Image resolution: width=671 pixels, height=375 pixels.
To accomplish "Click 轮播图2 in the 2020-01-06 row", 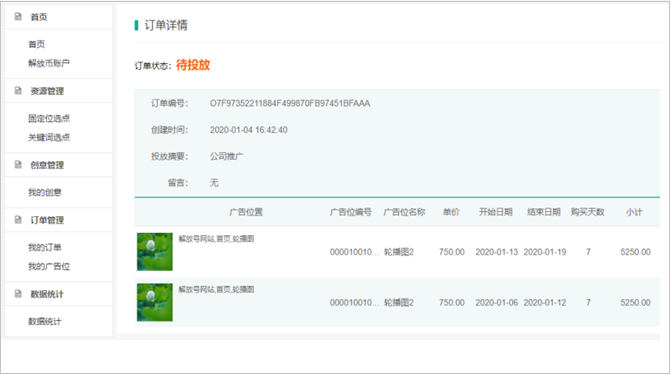I will point(399,303).
